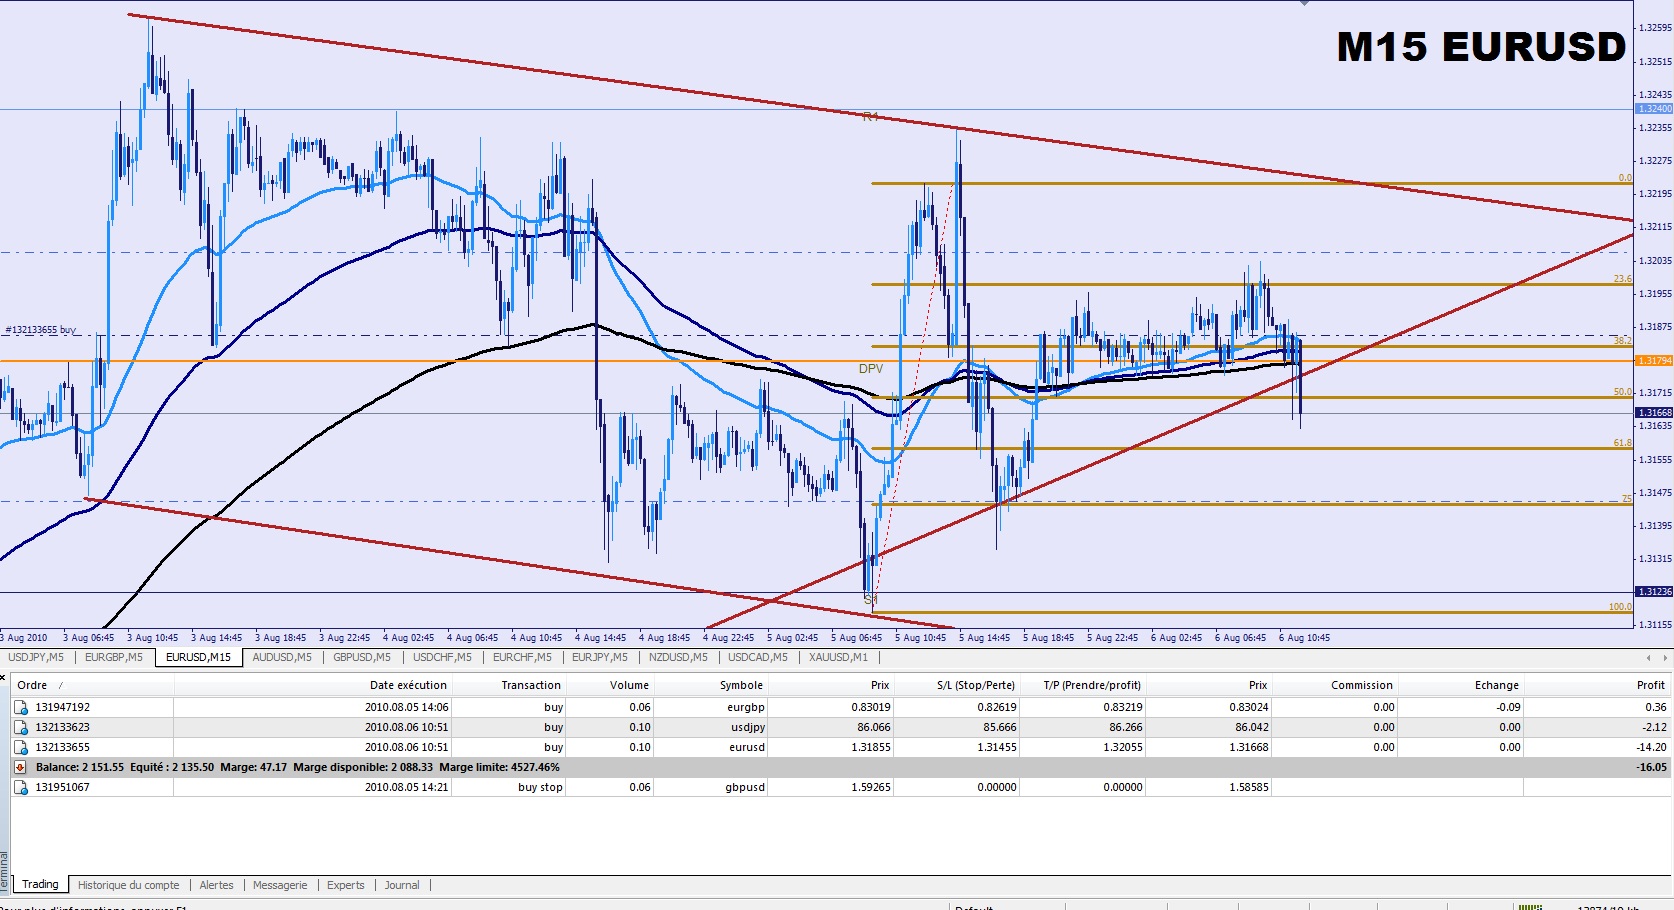Image resolution: width=1674 pixels, height=910 pixels.
Task: Open the Historique du compte tab
Action: click(129, 885)
